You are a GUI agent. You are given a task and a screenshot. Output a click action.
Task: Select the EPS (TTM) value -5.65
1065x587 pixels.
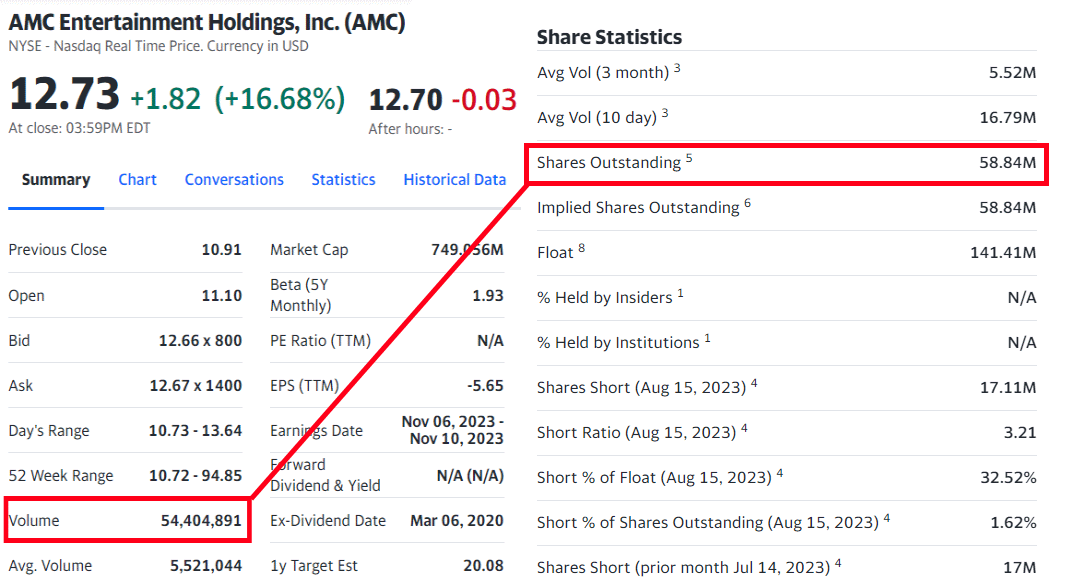point(485,385)
